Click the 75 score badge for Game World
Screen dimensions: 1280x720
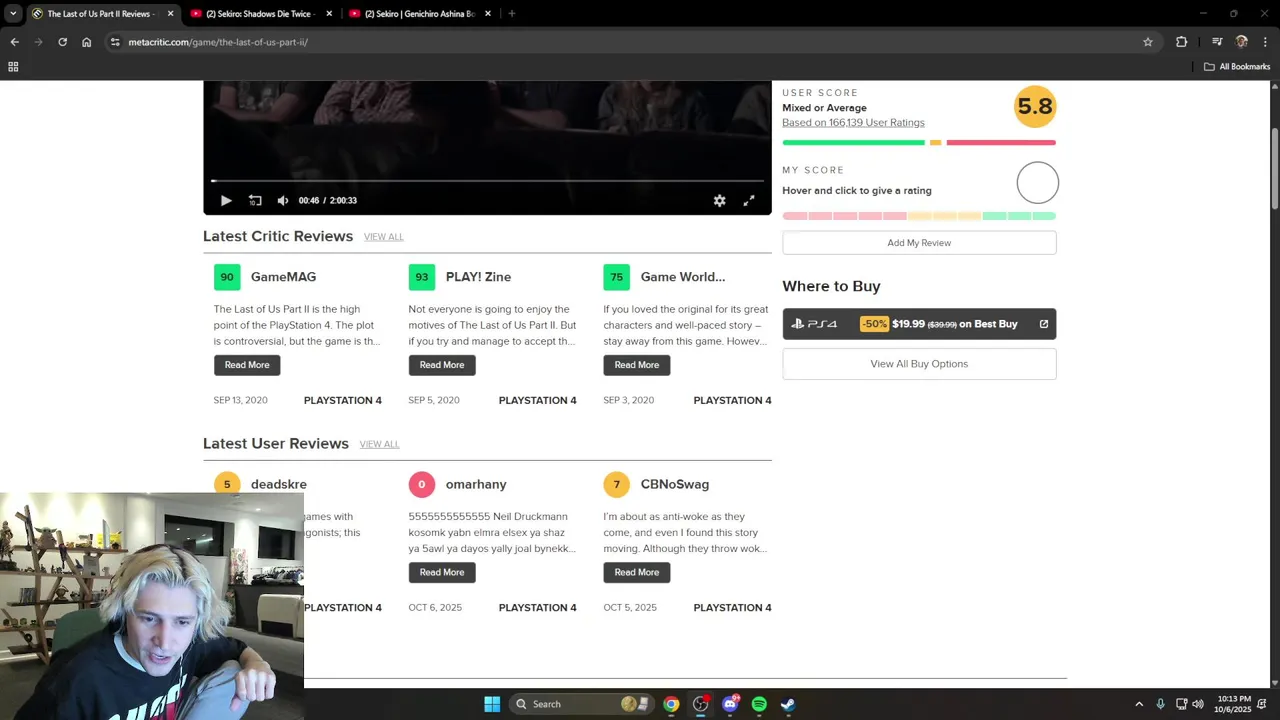(x=616, y=277)
